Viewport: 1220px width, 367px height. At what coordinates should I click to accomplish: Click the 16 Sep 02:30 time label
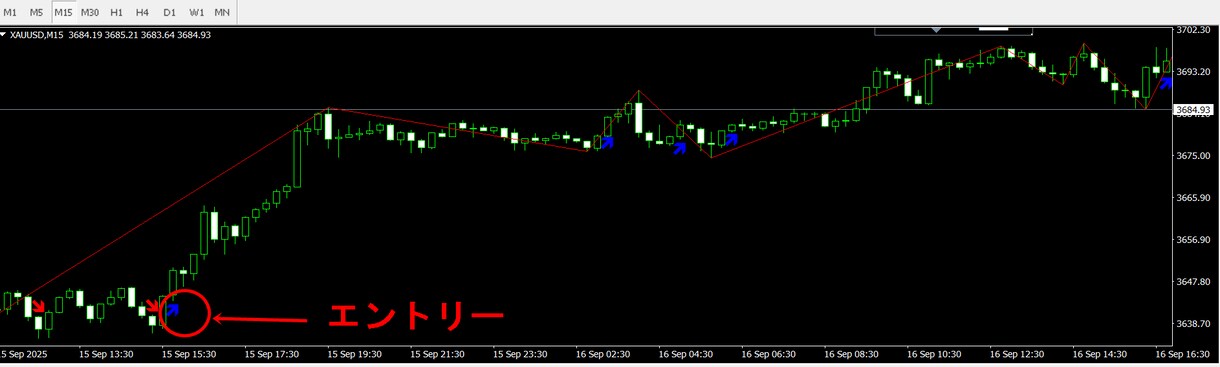tap(604, 354)
